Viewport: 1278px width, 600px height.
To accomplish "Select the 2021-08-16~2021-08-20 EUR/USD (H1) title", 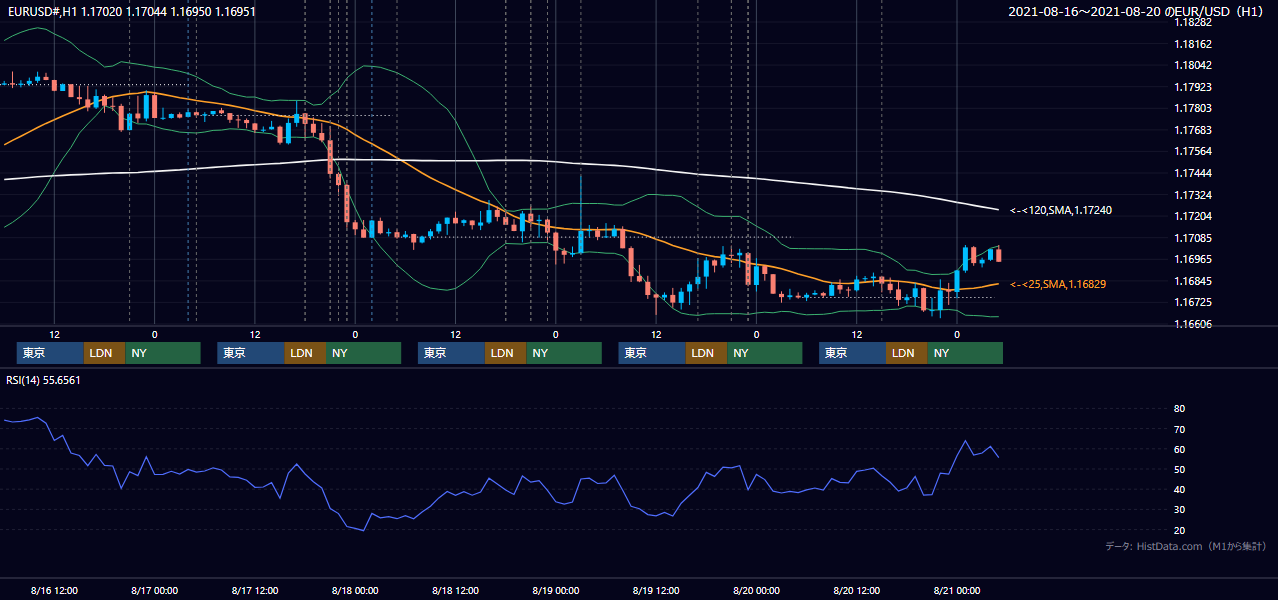I will click(x=1135, y=11).
